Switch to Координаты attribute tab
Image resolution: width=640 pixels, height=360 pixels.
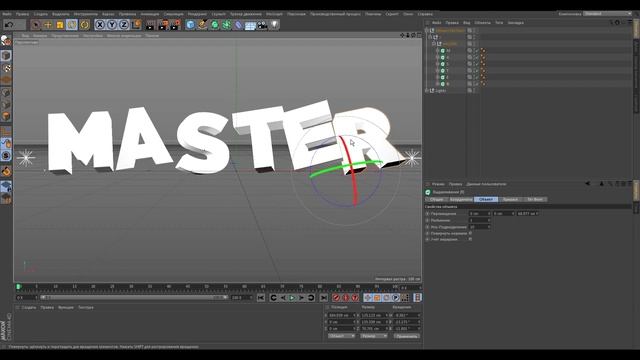click(461, 199)
